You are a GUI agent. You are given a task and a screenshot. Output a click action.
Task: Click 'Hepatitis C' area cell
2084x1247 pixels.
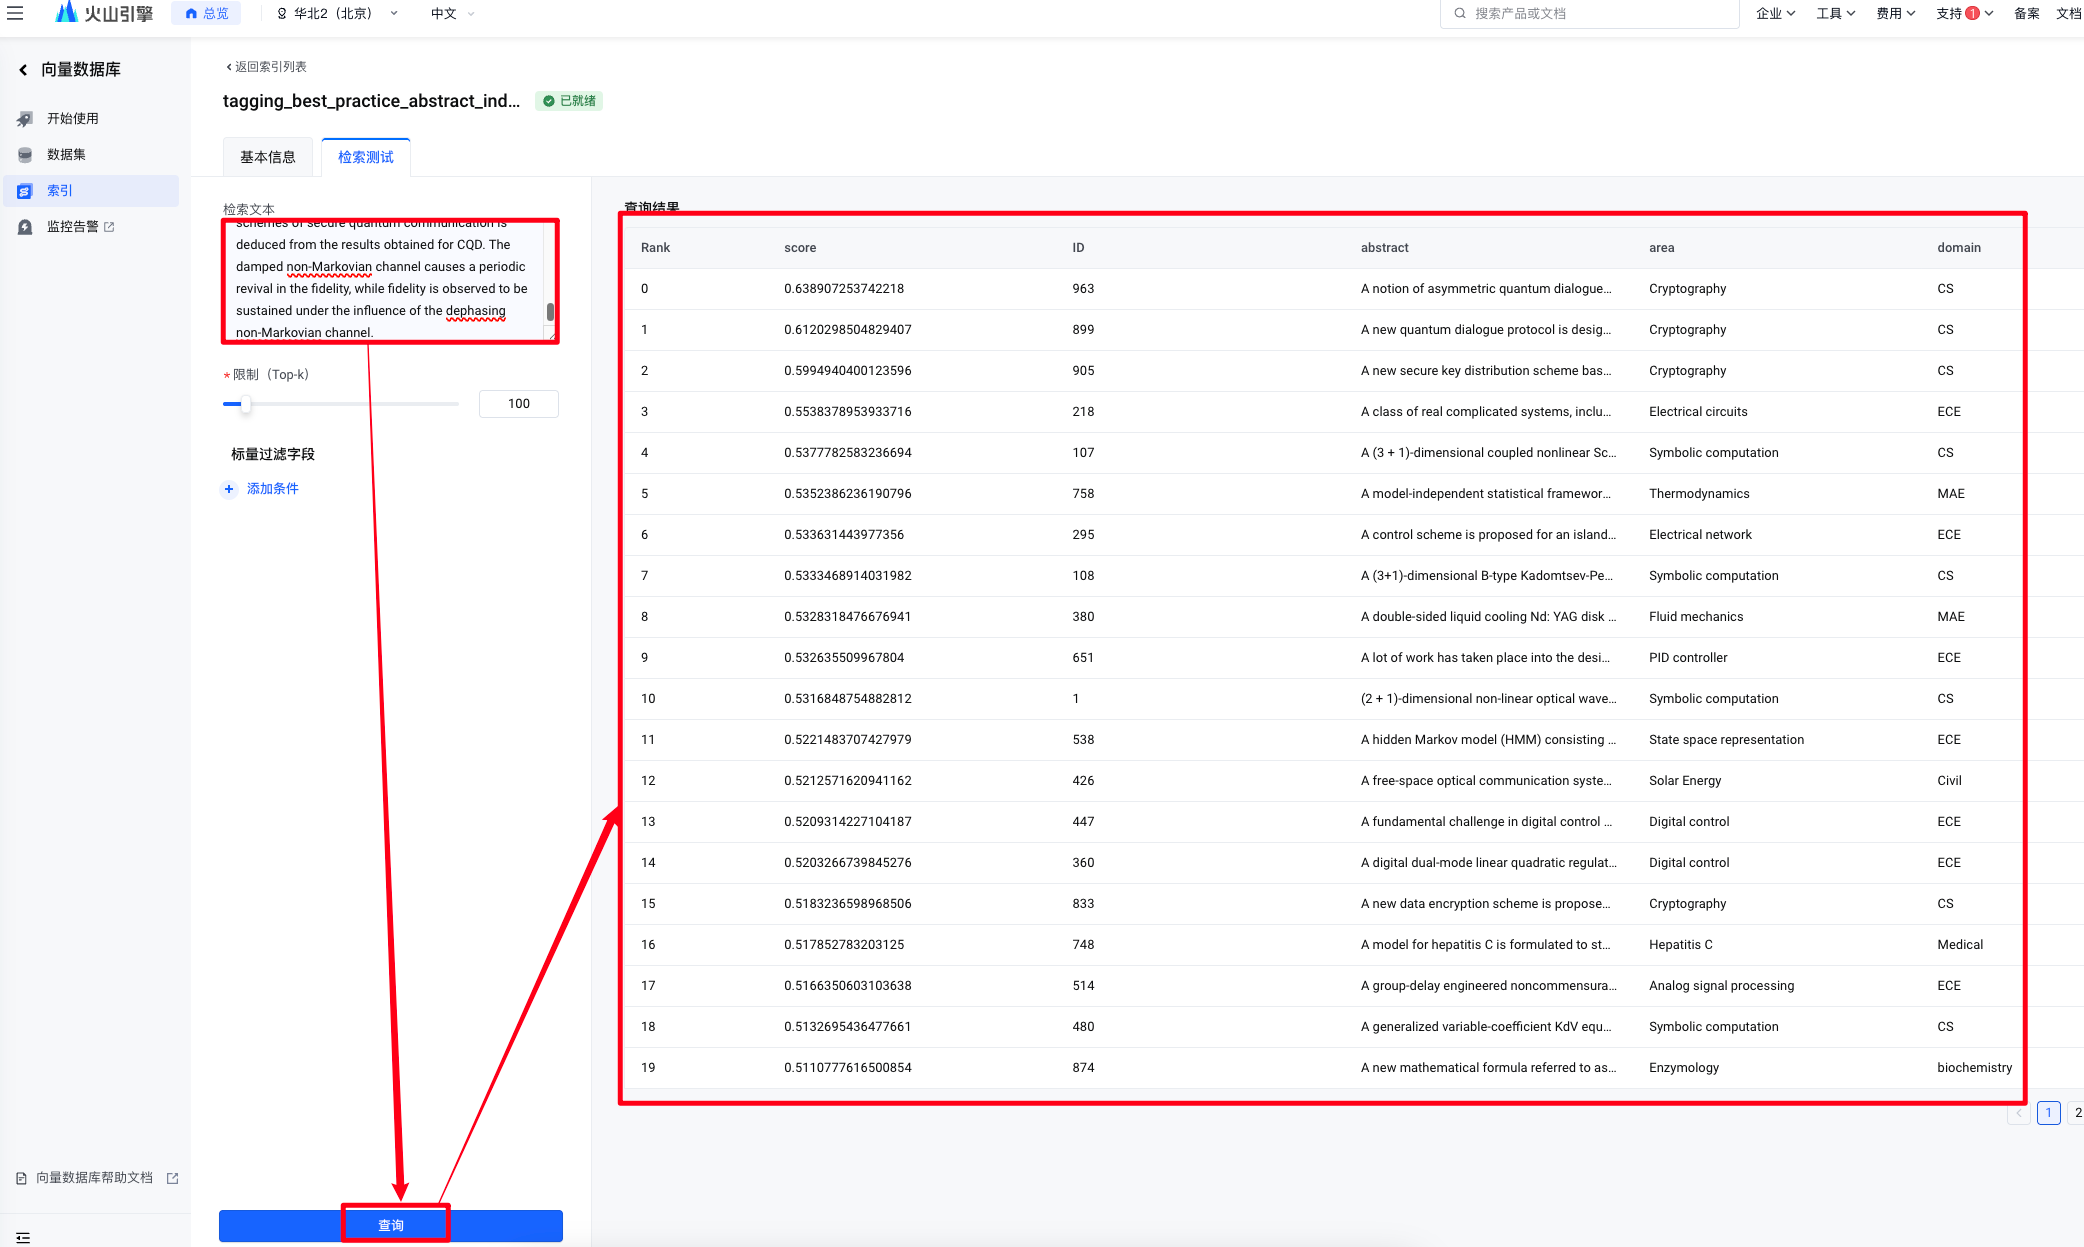(1680, 945)
